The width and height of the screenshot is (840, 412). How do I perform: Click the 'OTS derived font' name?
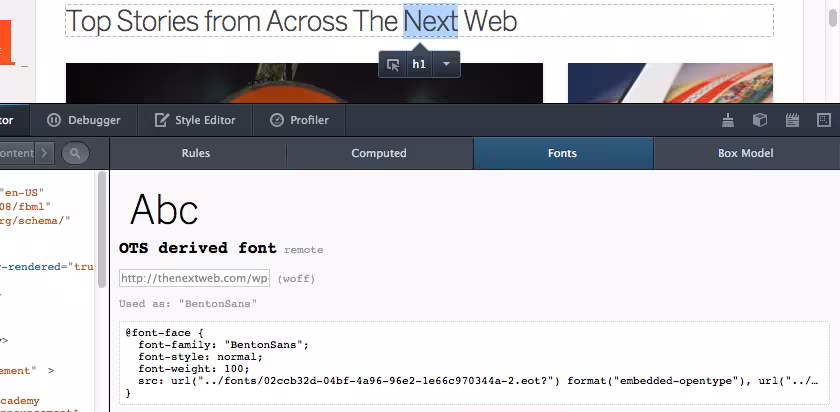pos(198,248)
